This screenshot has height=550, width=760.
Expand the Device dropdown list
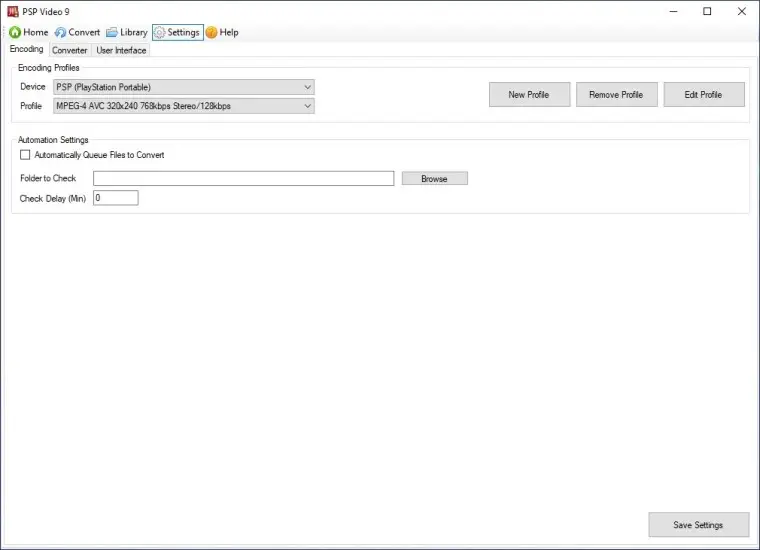(x=307, y=87)
